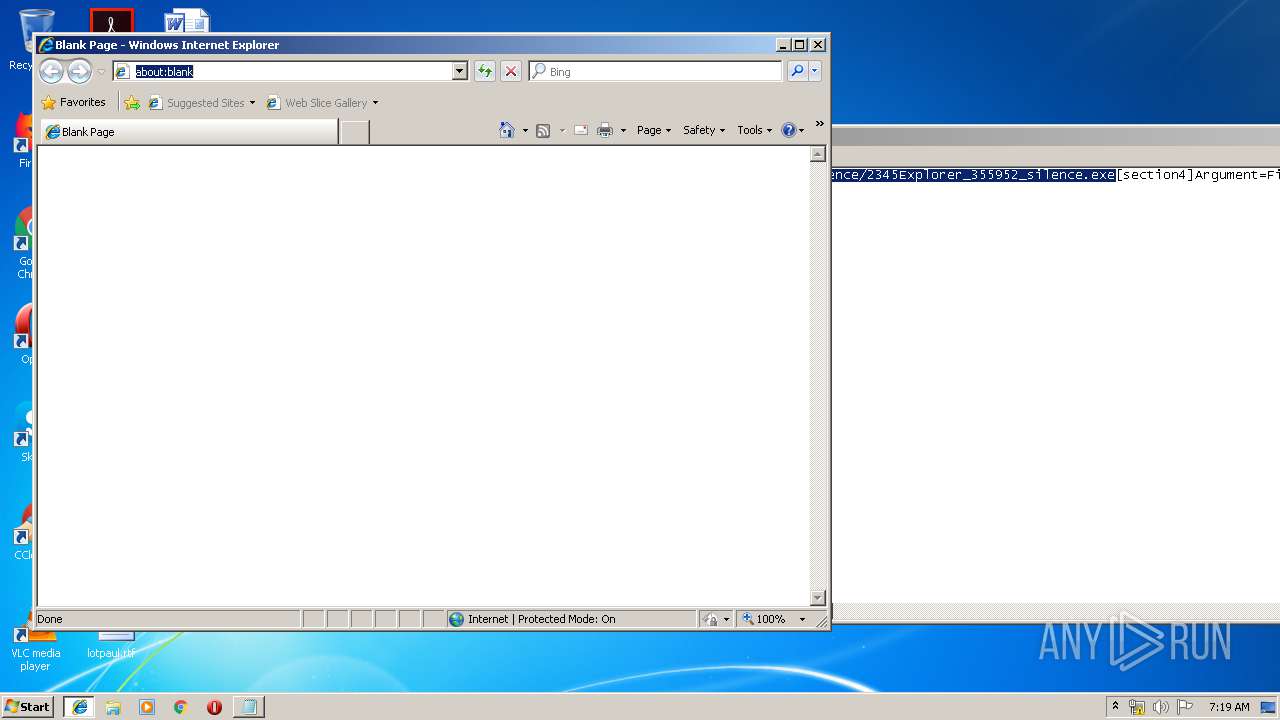Click the volume speaker tray icon
1280x720 pixels.
pyautogui.click(x=1161, y=707)
